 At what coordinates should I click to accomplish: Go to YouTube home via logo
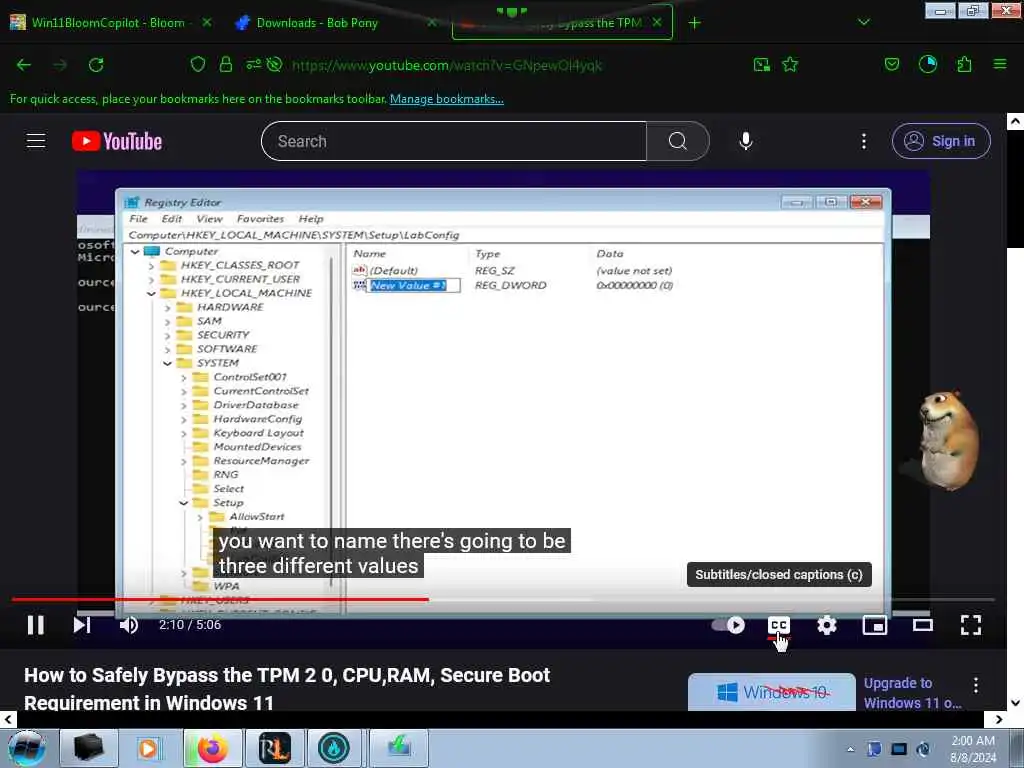[117, 141]
